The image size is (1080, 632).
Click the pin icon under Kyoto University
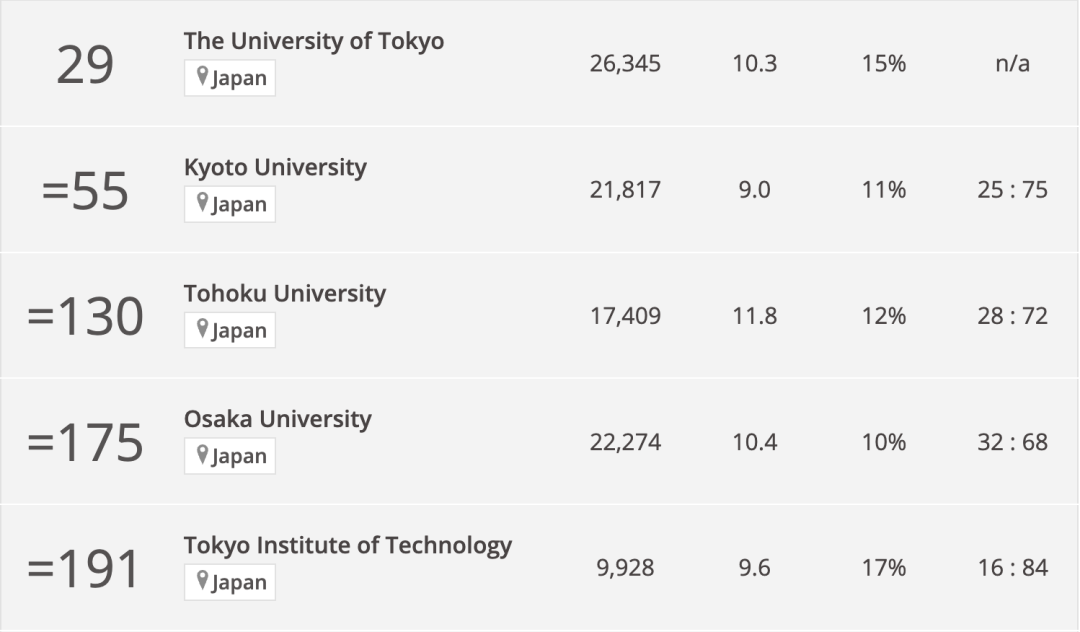coord(202,203)
